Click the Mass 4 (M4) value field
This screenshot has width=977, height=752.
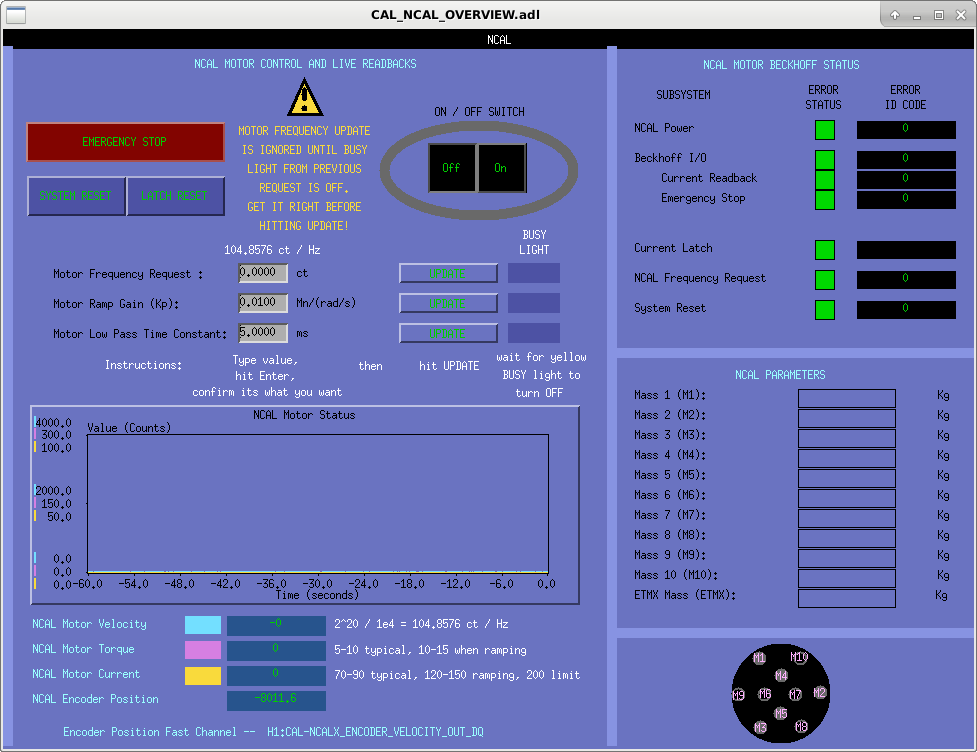[847, 458]
